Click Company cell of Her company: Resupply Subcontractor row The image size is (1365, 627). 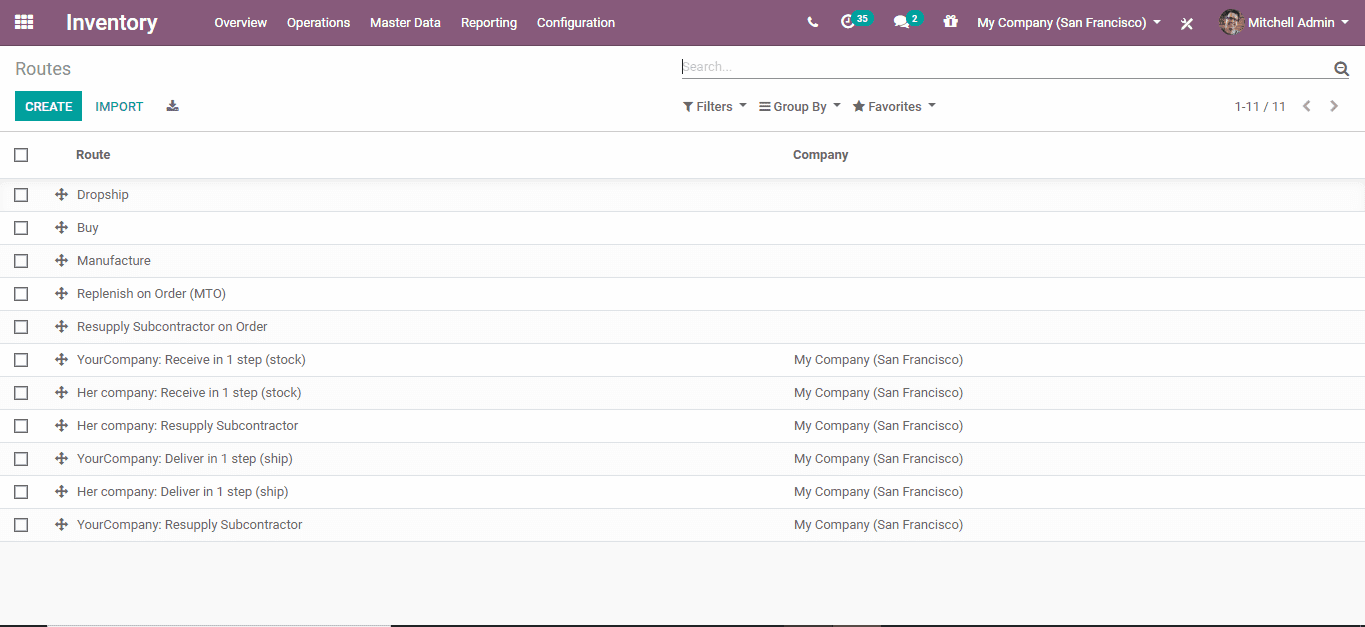pos(879,426)
